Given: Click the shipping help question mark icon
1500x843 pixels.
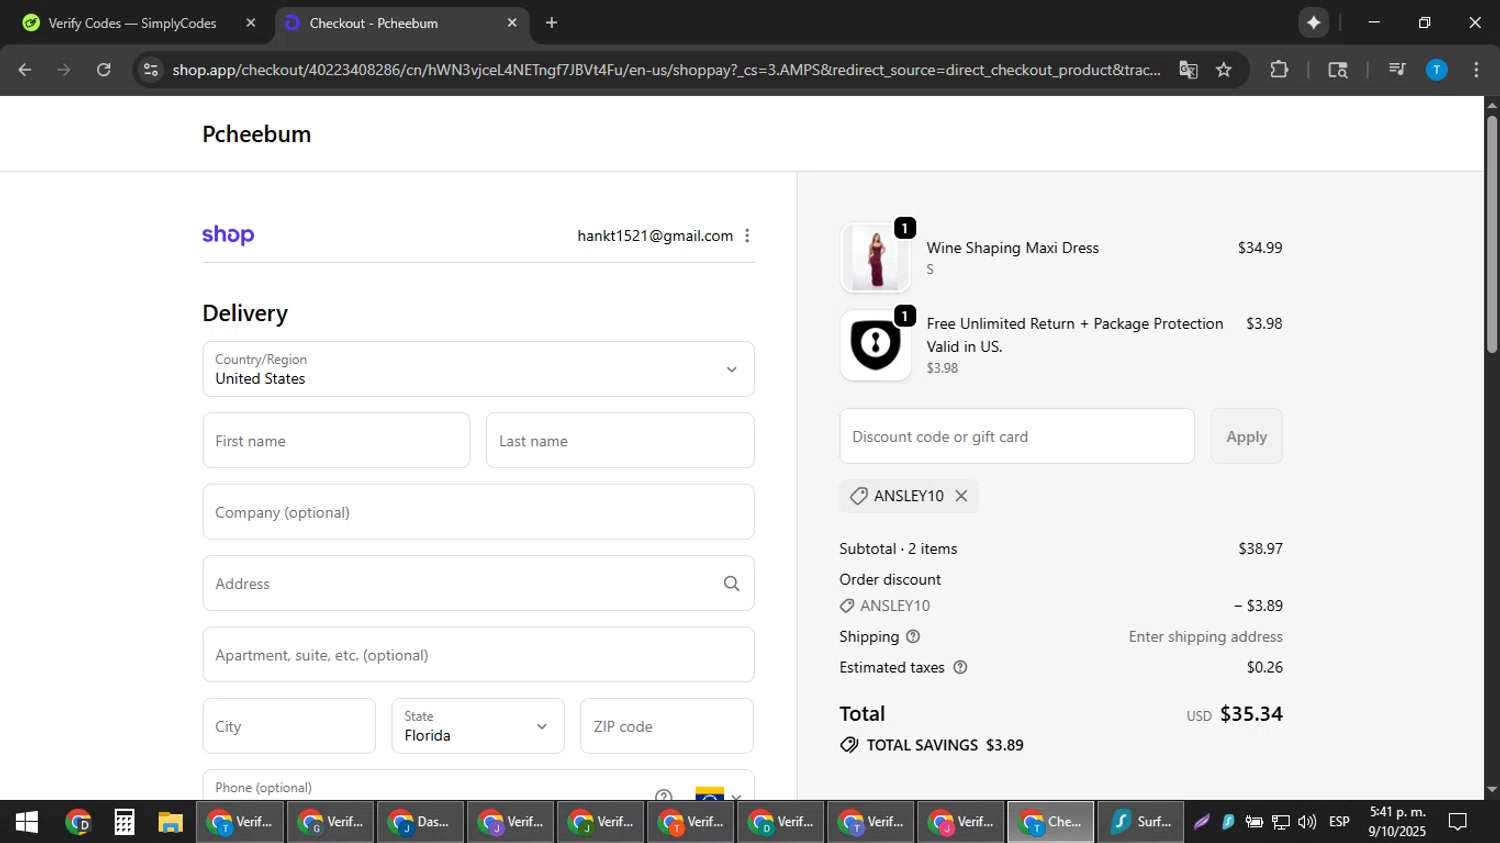Looking at the screenshot, I should (x=913, y=637).
